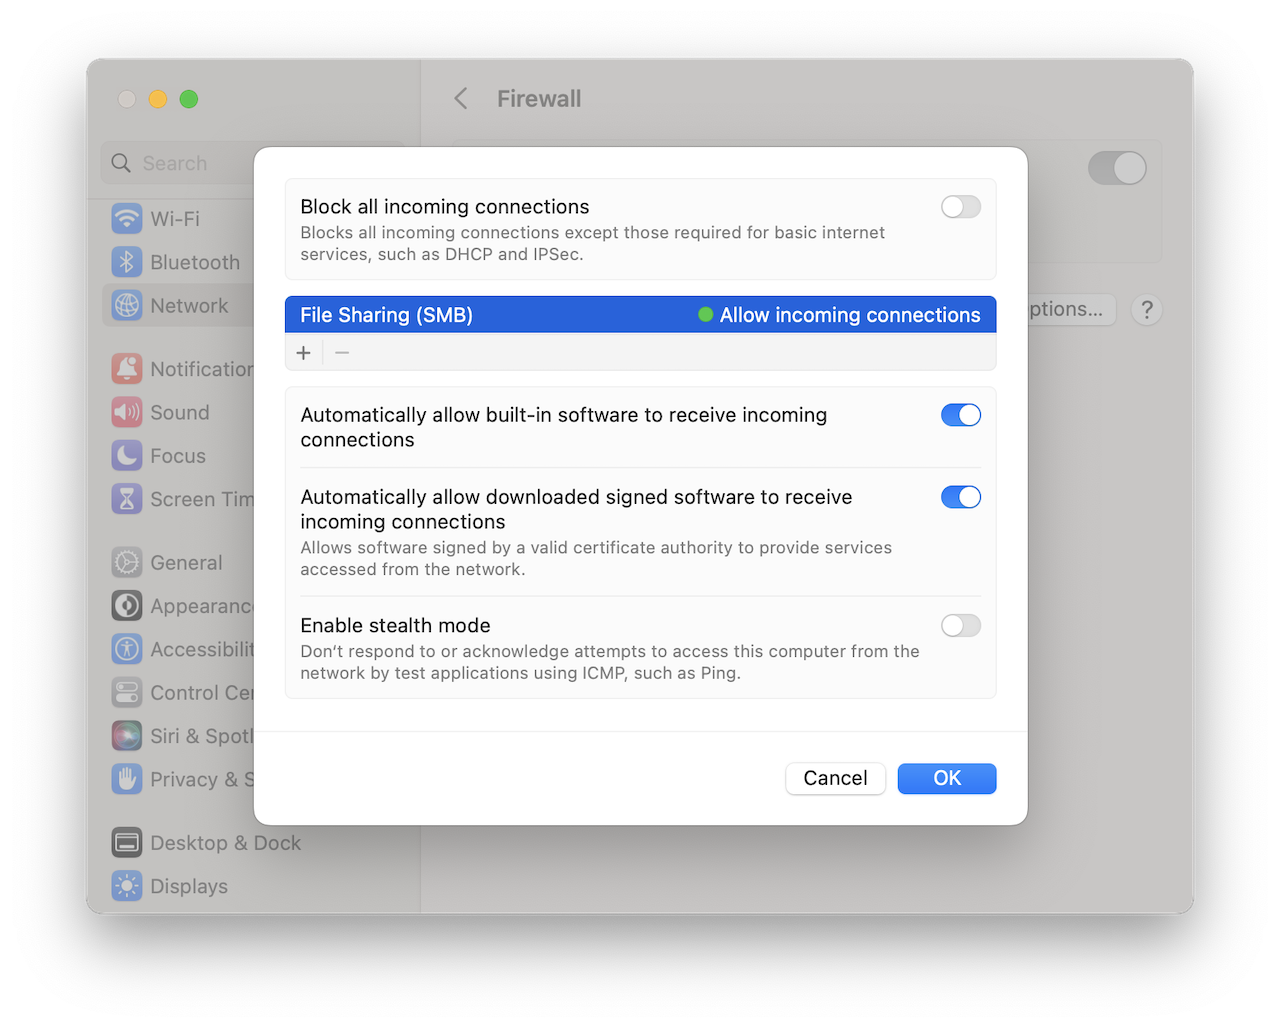Add an app using the plus button
Image resolution: width=1280 pixels, height=1028 pixels.
pyautogui.click(x=303, y=352)
